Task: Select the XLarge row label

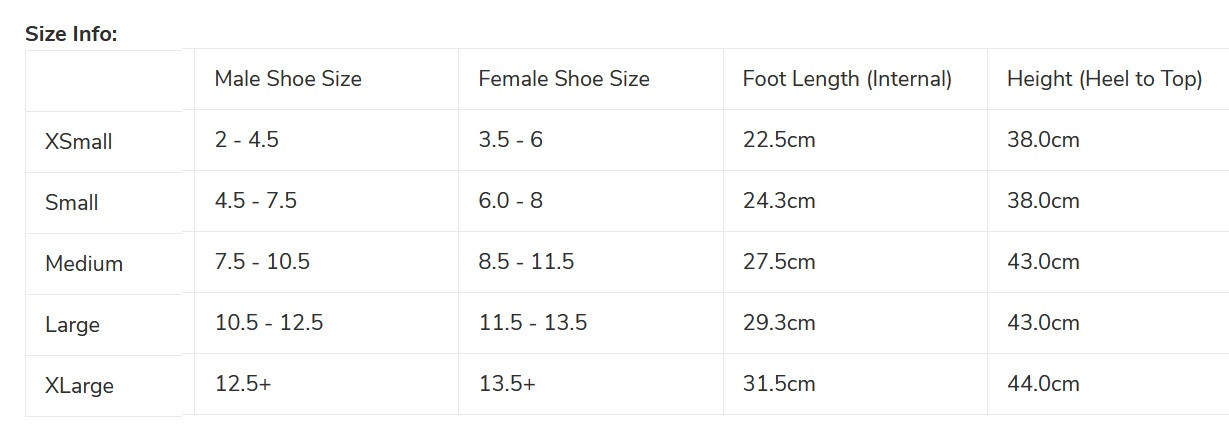Action: 79,386
